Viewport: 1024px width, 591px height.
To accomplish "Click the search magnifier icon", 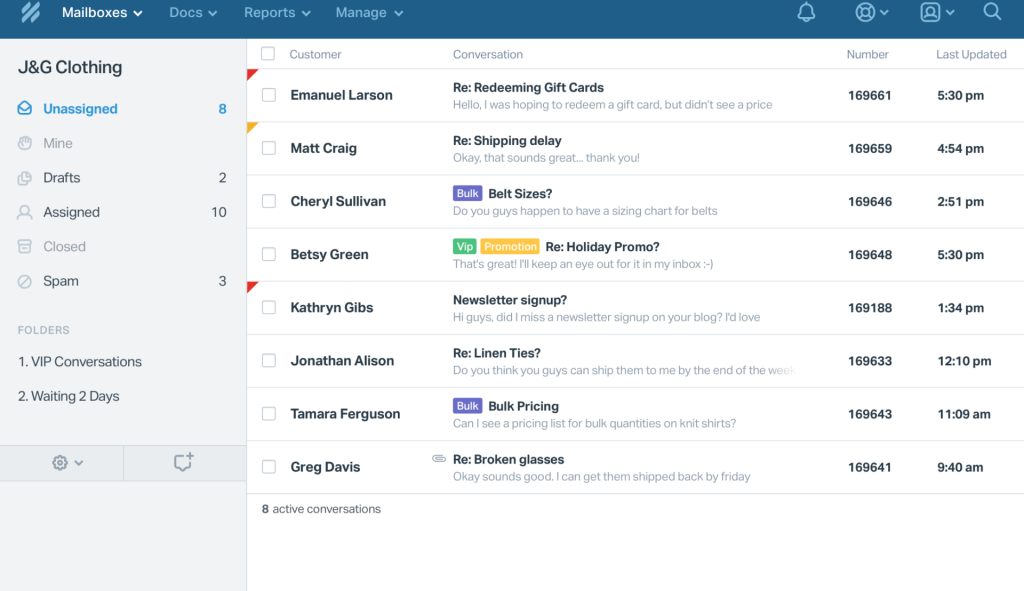I will [992, 12].
